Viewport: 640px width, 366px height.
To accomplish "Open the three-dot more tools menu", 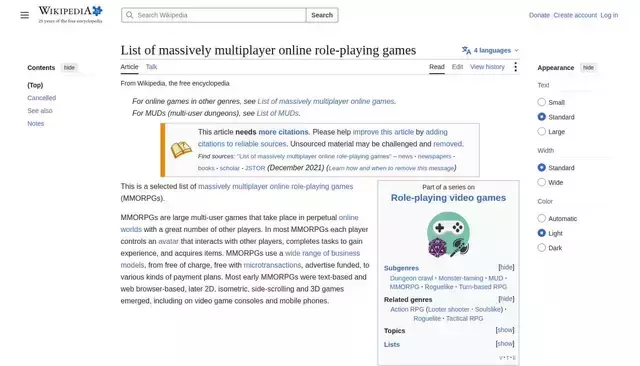I will coord(516,67).
